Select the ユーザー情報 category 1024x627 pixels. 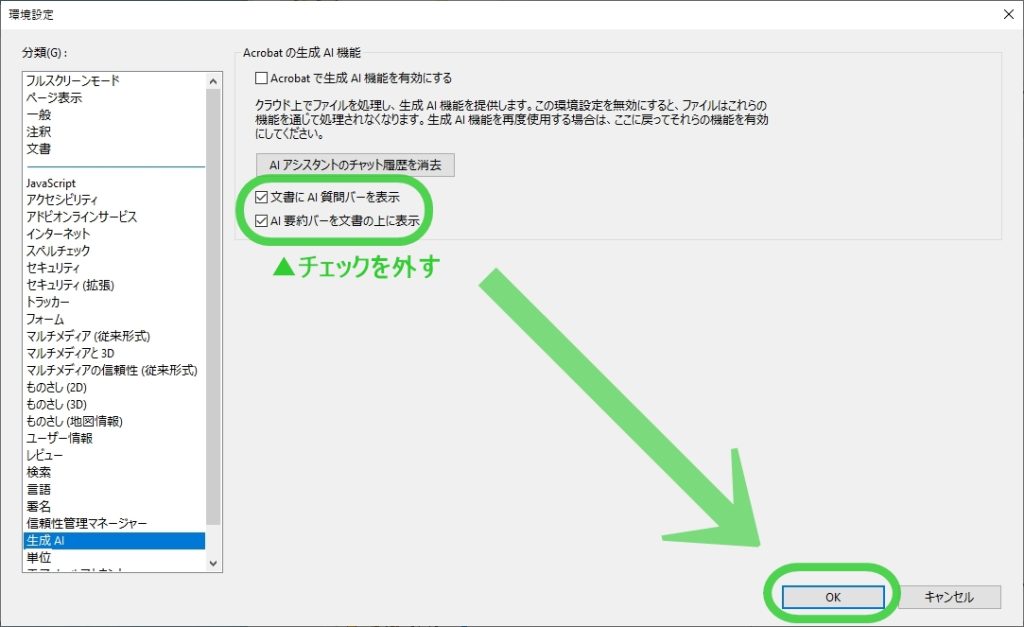coord(59,438)
